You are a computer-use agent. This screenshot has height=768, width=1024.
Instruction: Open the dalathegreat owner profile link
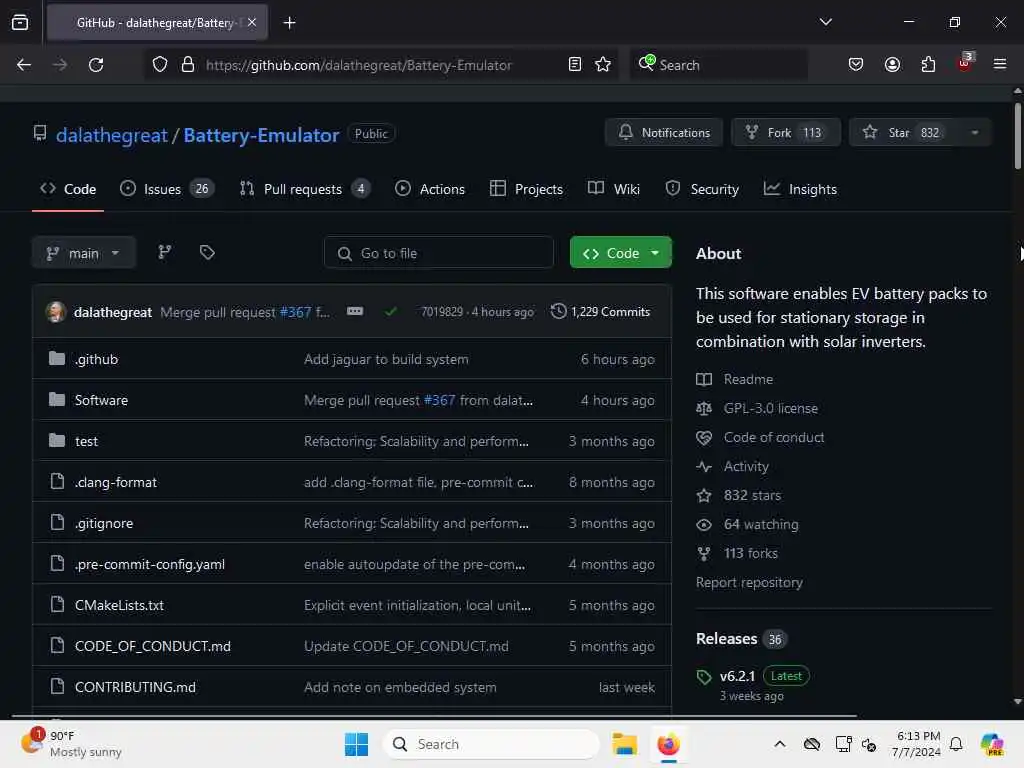point(112,135)
